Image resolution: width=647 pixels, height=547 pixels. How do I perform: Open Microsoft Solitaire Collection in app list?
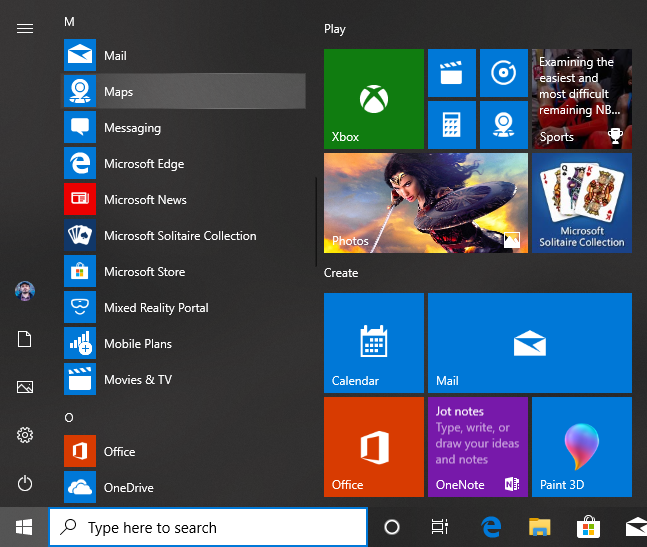tap(184, 235)
